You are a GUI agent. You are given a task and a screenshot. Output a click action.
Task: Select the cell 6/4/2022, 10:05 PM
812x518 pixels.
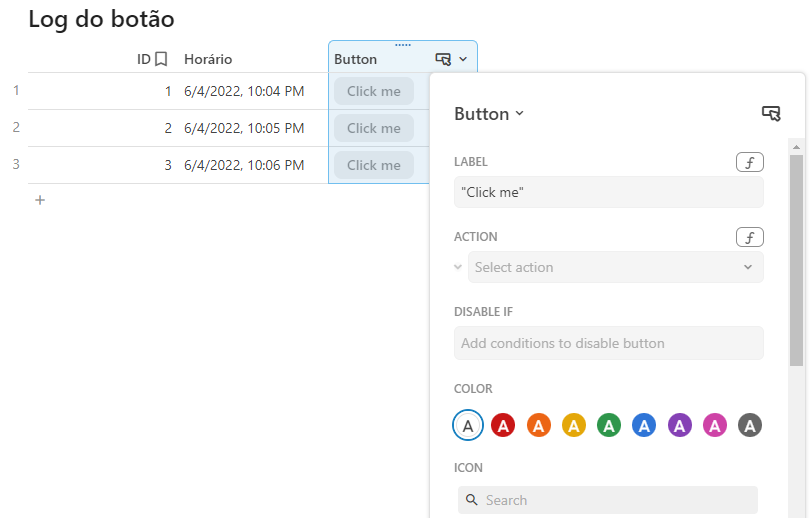pos(244,128)
